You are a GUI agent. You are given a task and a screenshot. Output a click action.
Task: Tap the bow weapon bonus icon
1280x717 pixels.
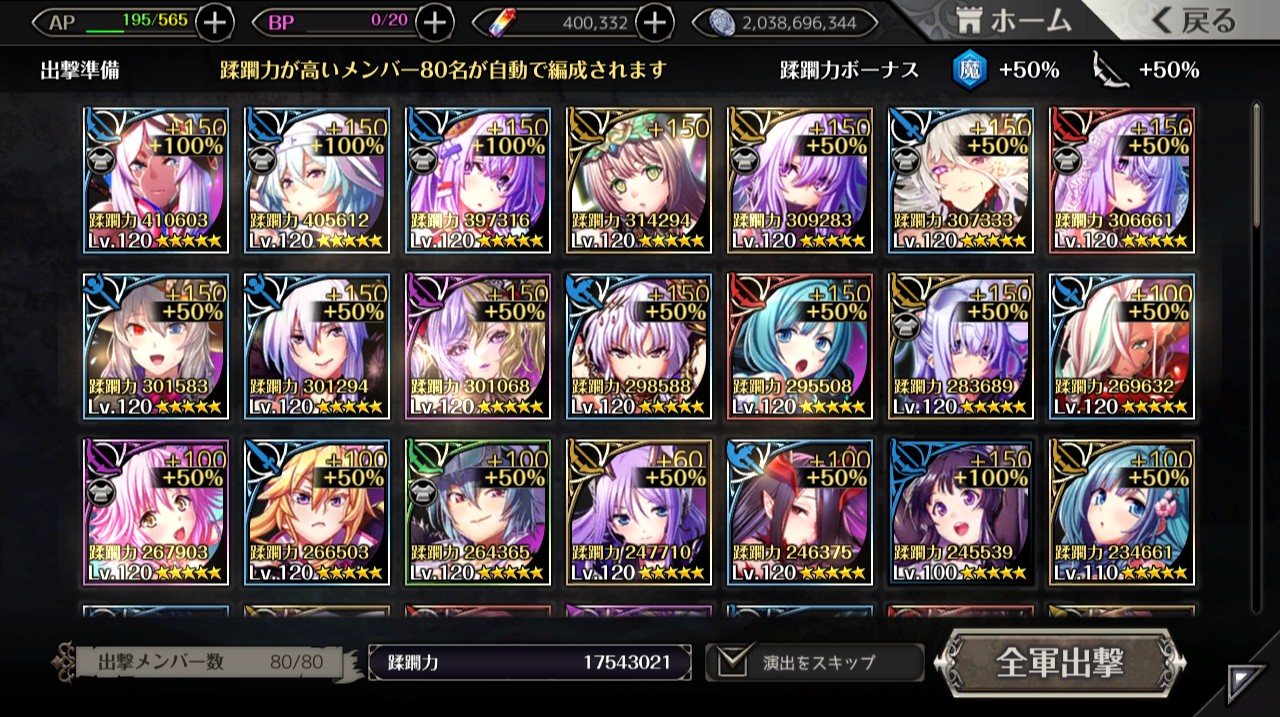[x=1110, y=70]
